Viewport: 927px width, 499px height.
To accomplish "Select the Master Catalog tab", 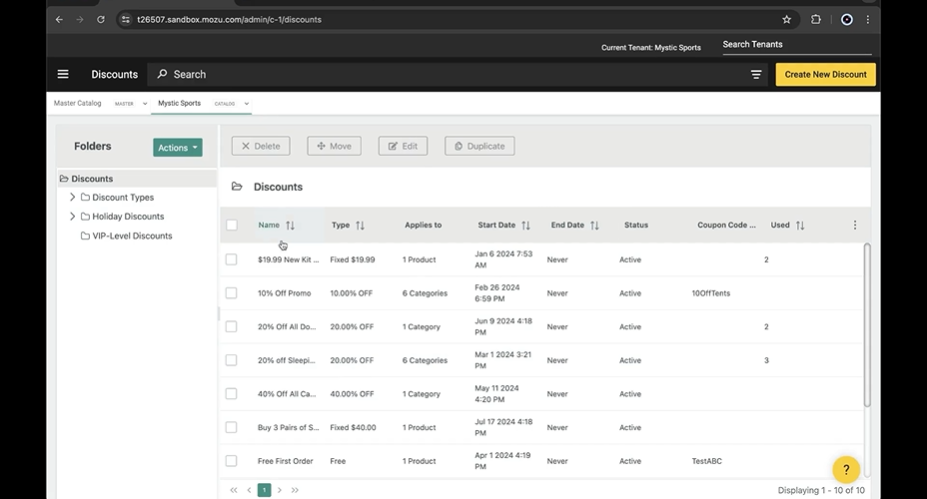I will click(x=77, y=103).
